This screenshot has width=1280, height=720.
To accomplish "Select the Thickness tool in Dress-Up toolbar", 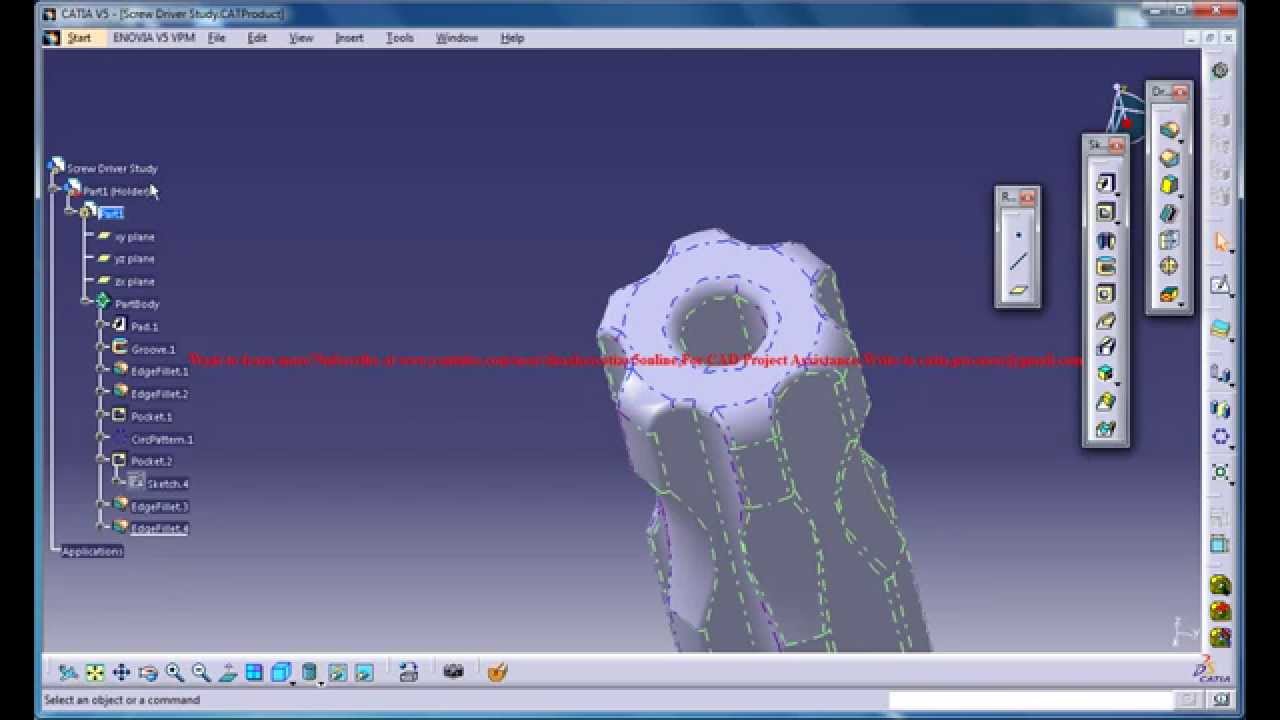I will [x=1168, y=240].
